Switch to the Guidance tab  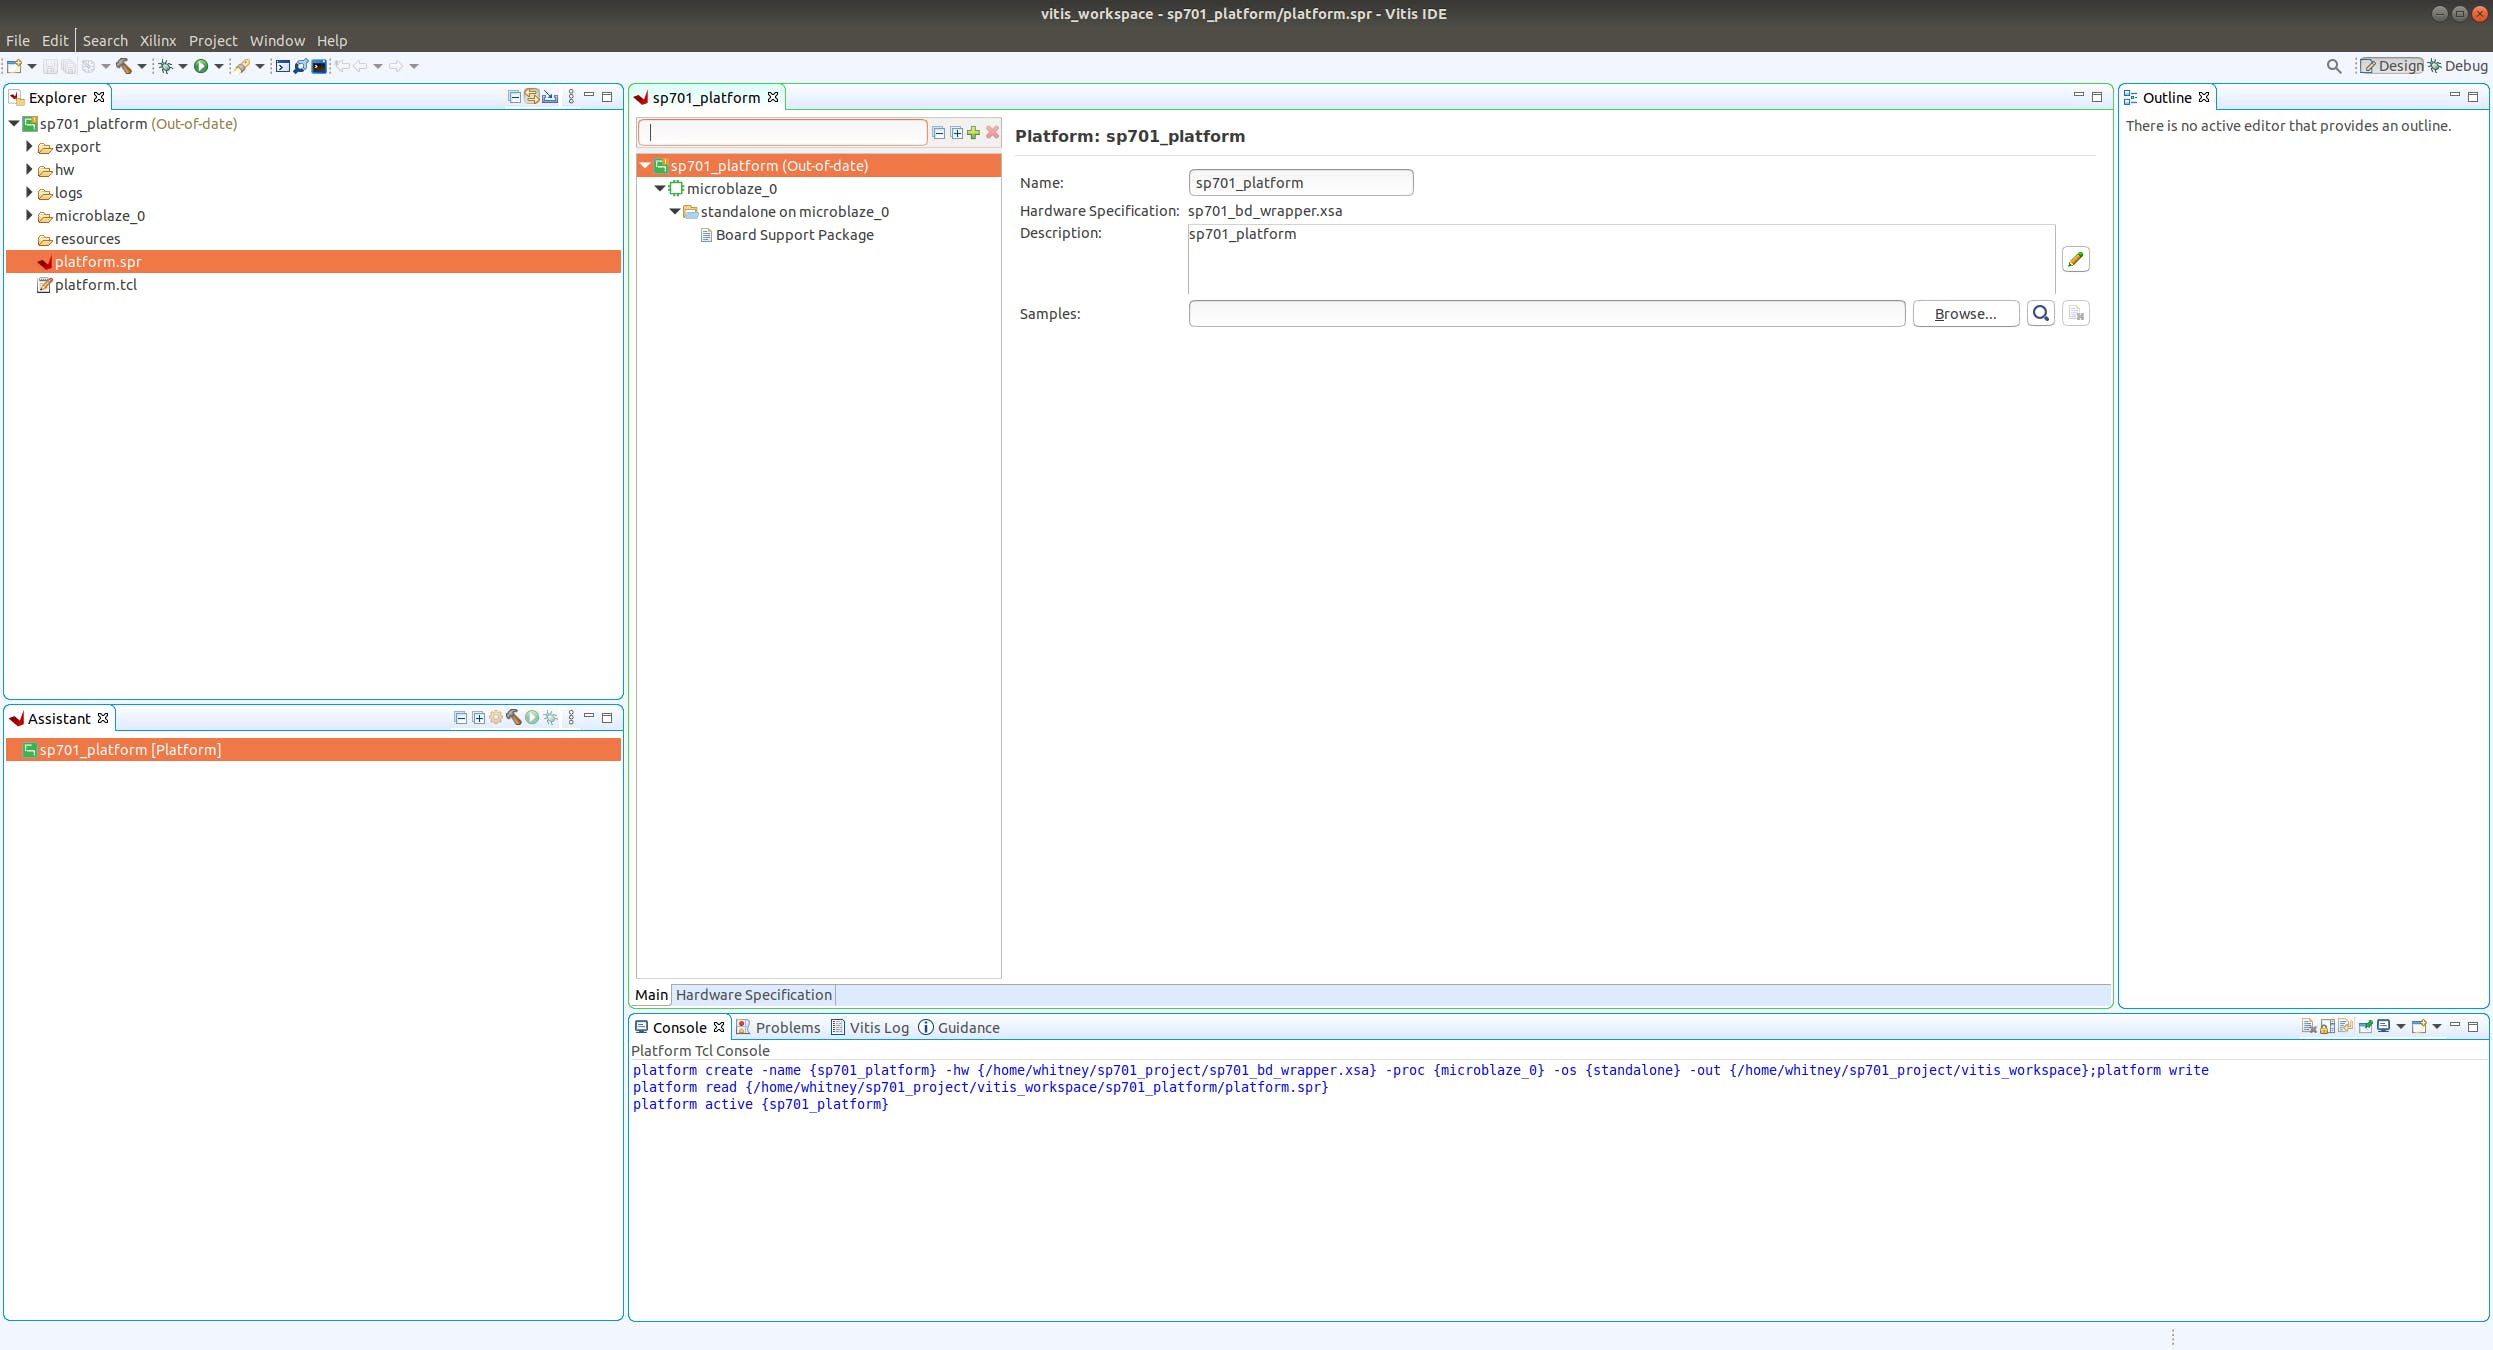959,1027
